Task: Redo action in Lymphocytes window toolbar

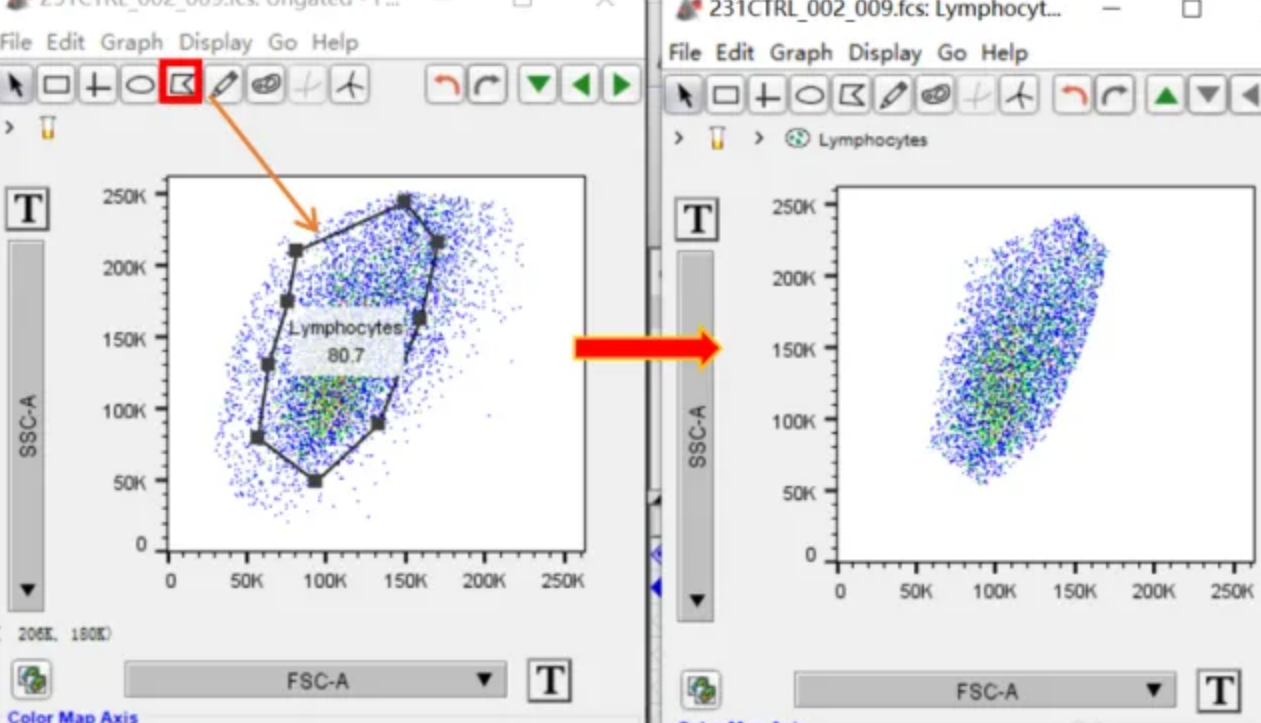Action: click(1116, 96)
